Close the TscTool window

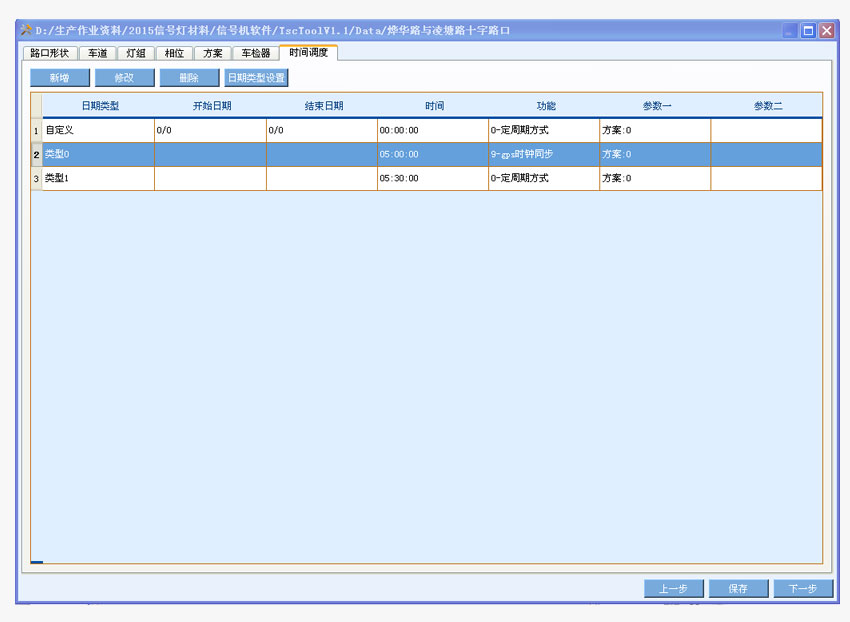[826, 31]
